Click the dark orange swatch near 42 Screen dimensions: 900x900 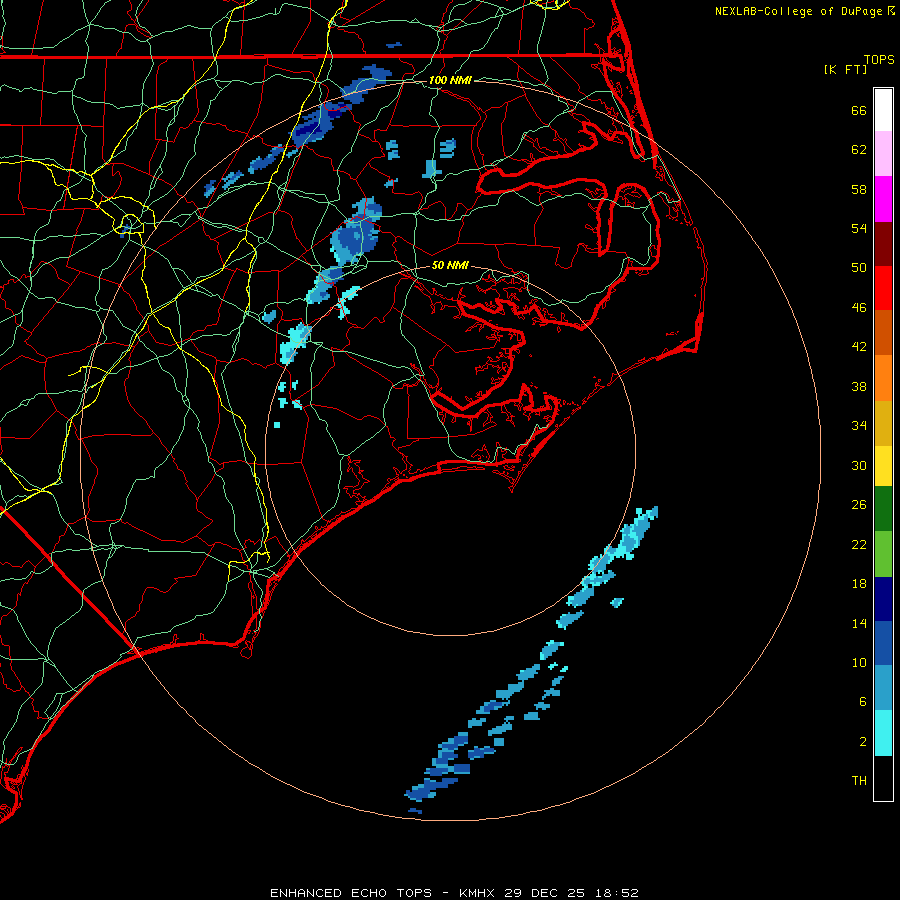pos(883,332)
